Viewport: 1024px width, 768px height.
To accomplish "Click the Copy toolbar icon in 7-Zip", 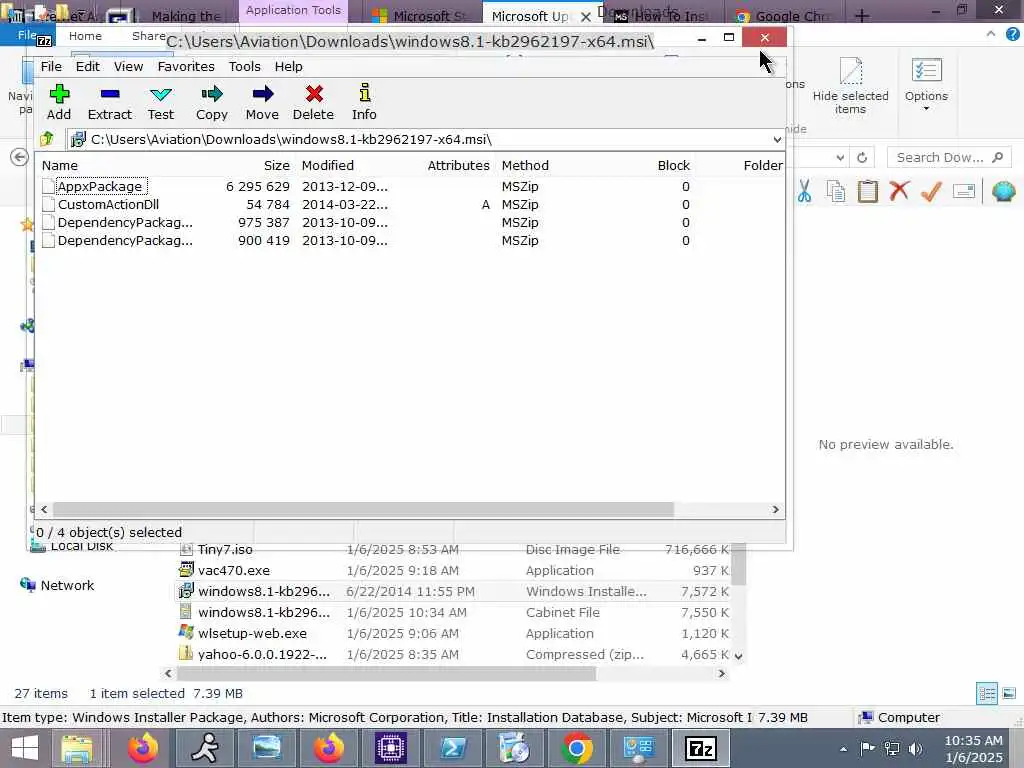I will pyautogui.click(x=212, y=102).
